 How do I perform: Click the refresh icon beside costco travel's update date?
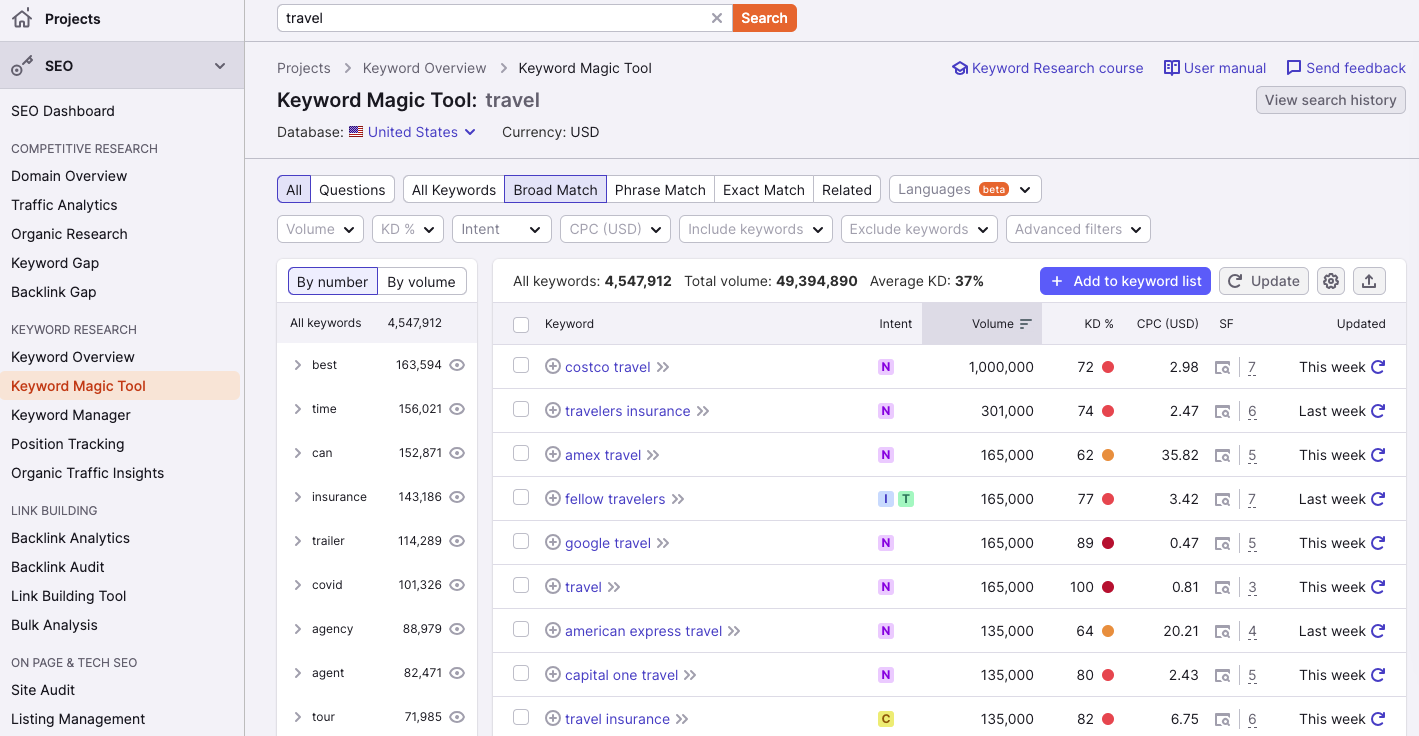point(1380,367)
